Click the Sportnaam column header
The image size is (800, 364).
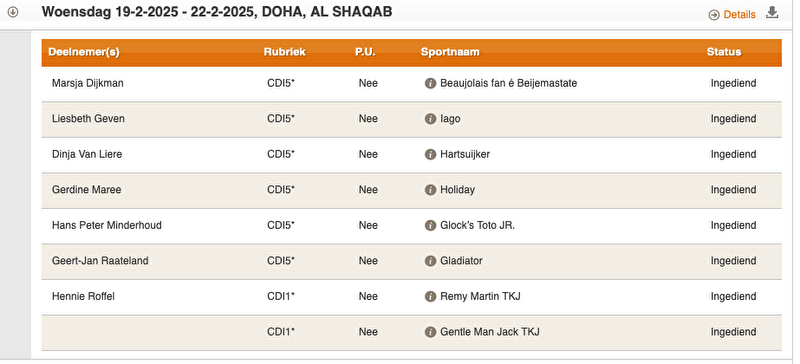tap(450, 52)
